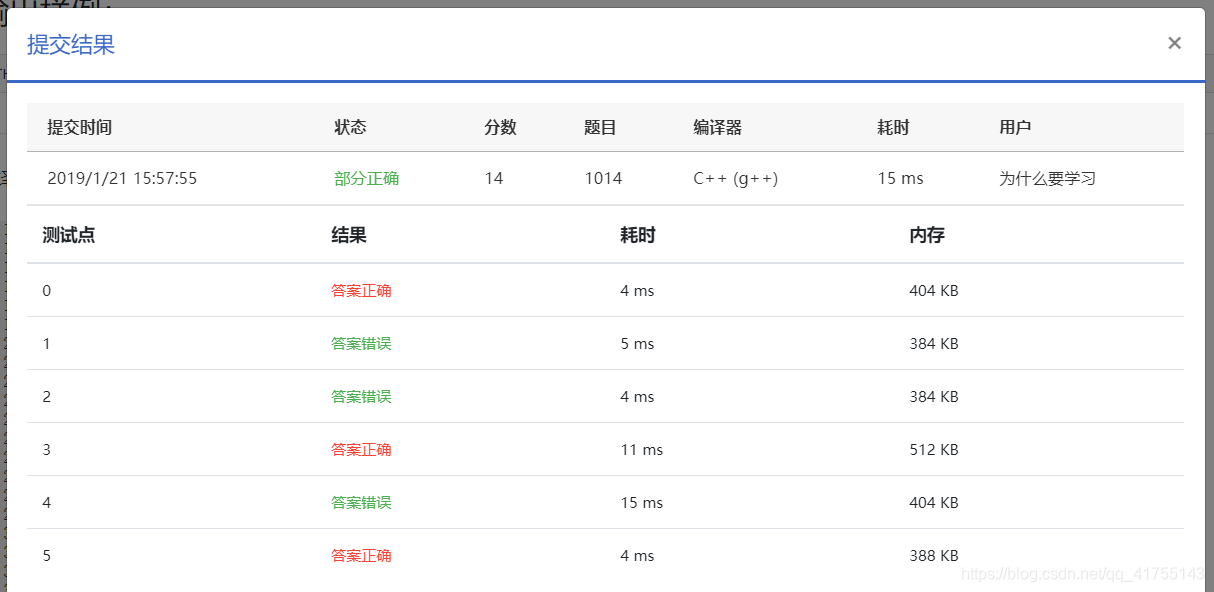The image size is (1214, 592).
Task: Select test point 0
Action: [x=47, y=291]
